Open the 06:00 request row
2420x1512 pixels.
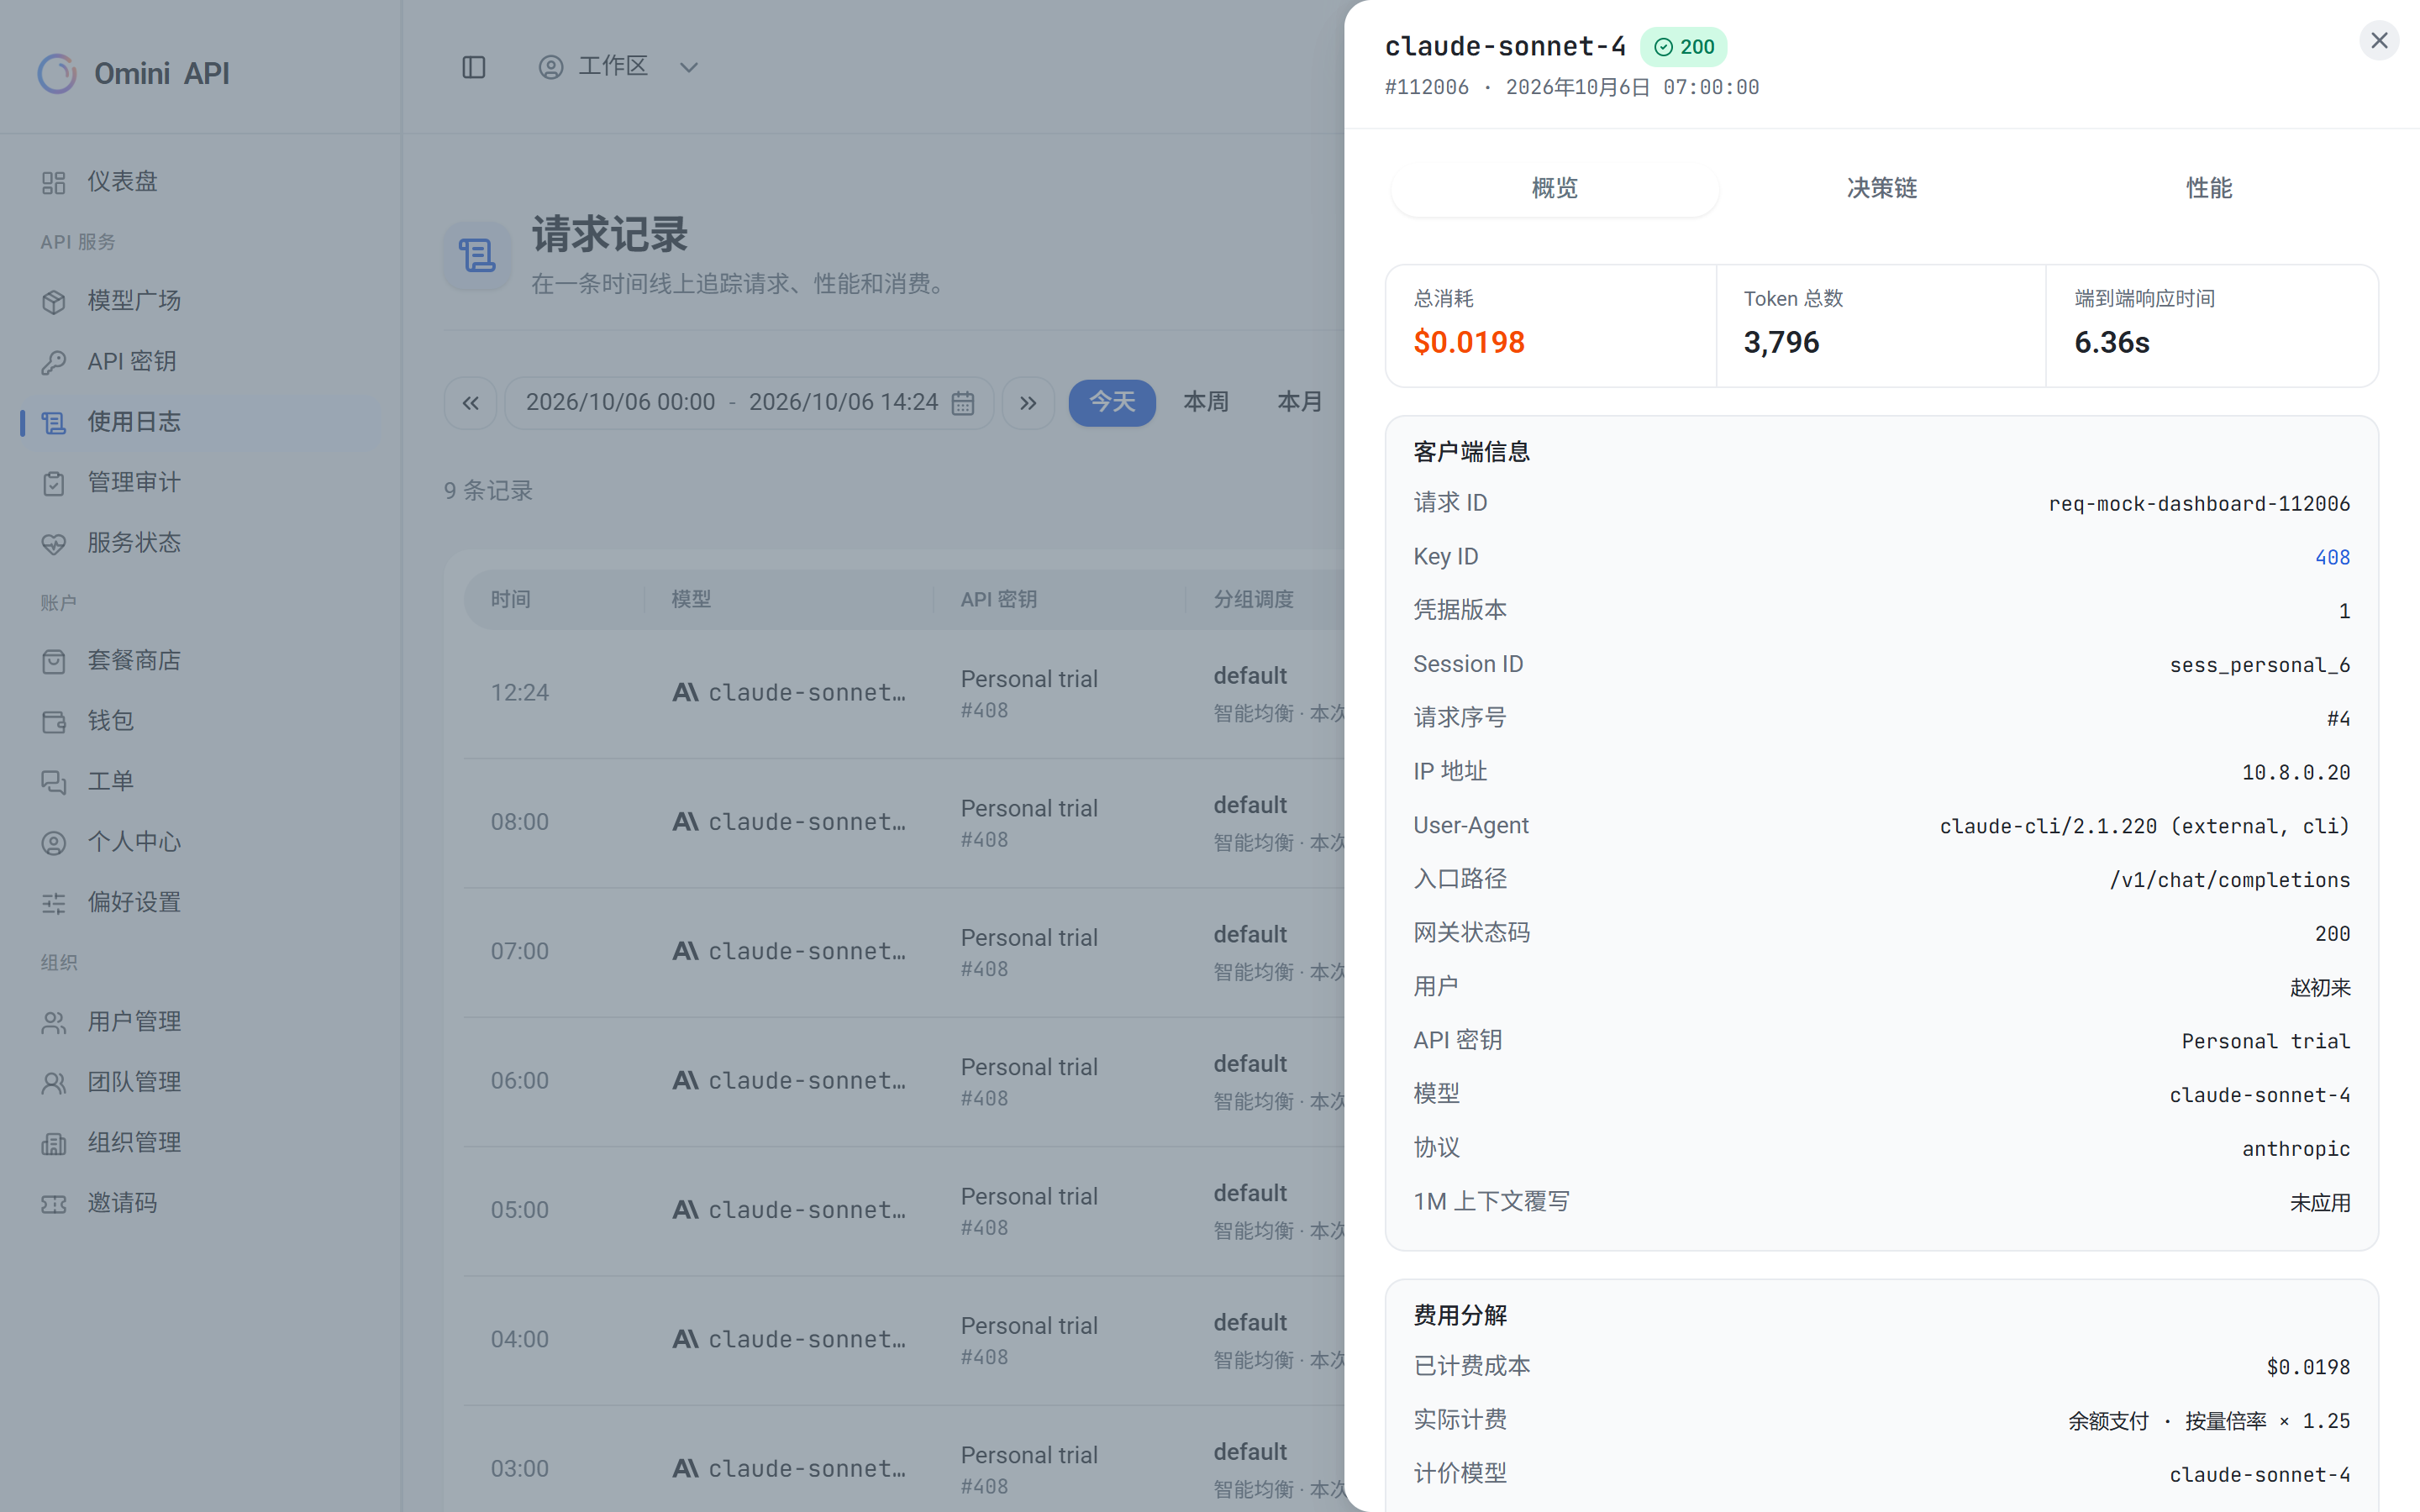click(x=904, y=1081)
